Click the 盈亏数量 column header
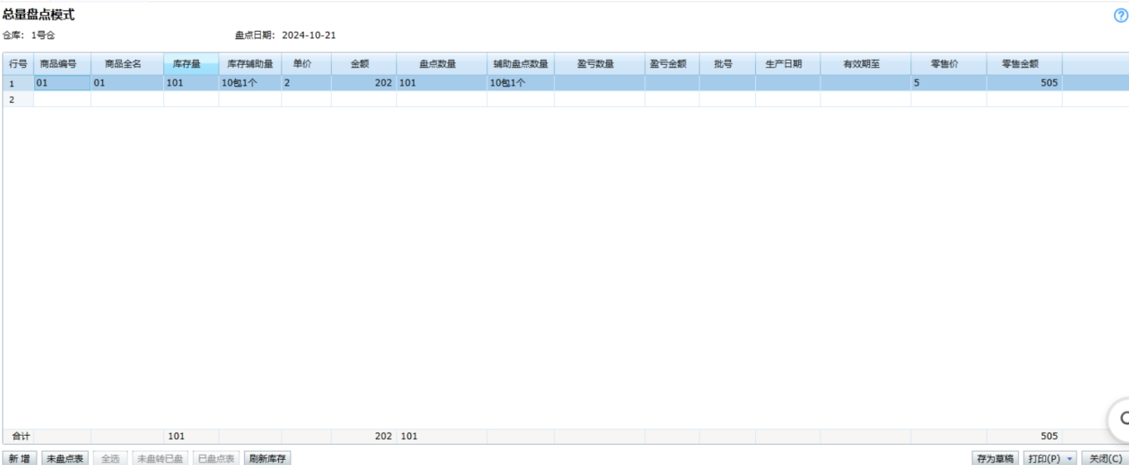This screenshot has width=1129, height=465. pyautogui.click(x=598, y=64)
